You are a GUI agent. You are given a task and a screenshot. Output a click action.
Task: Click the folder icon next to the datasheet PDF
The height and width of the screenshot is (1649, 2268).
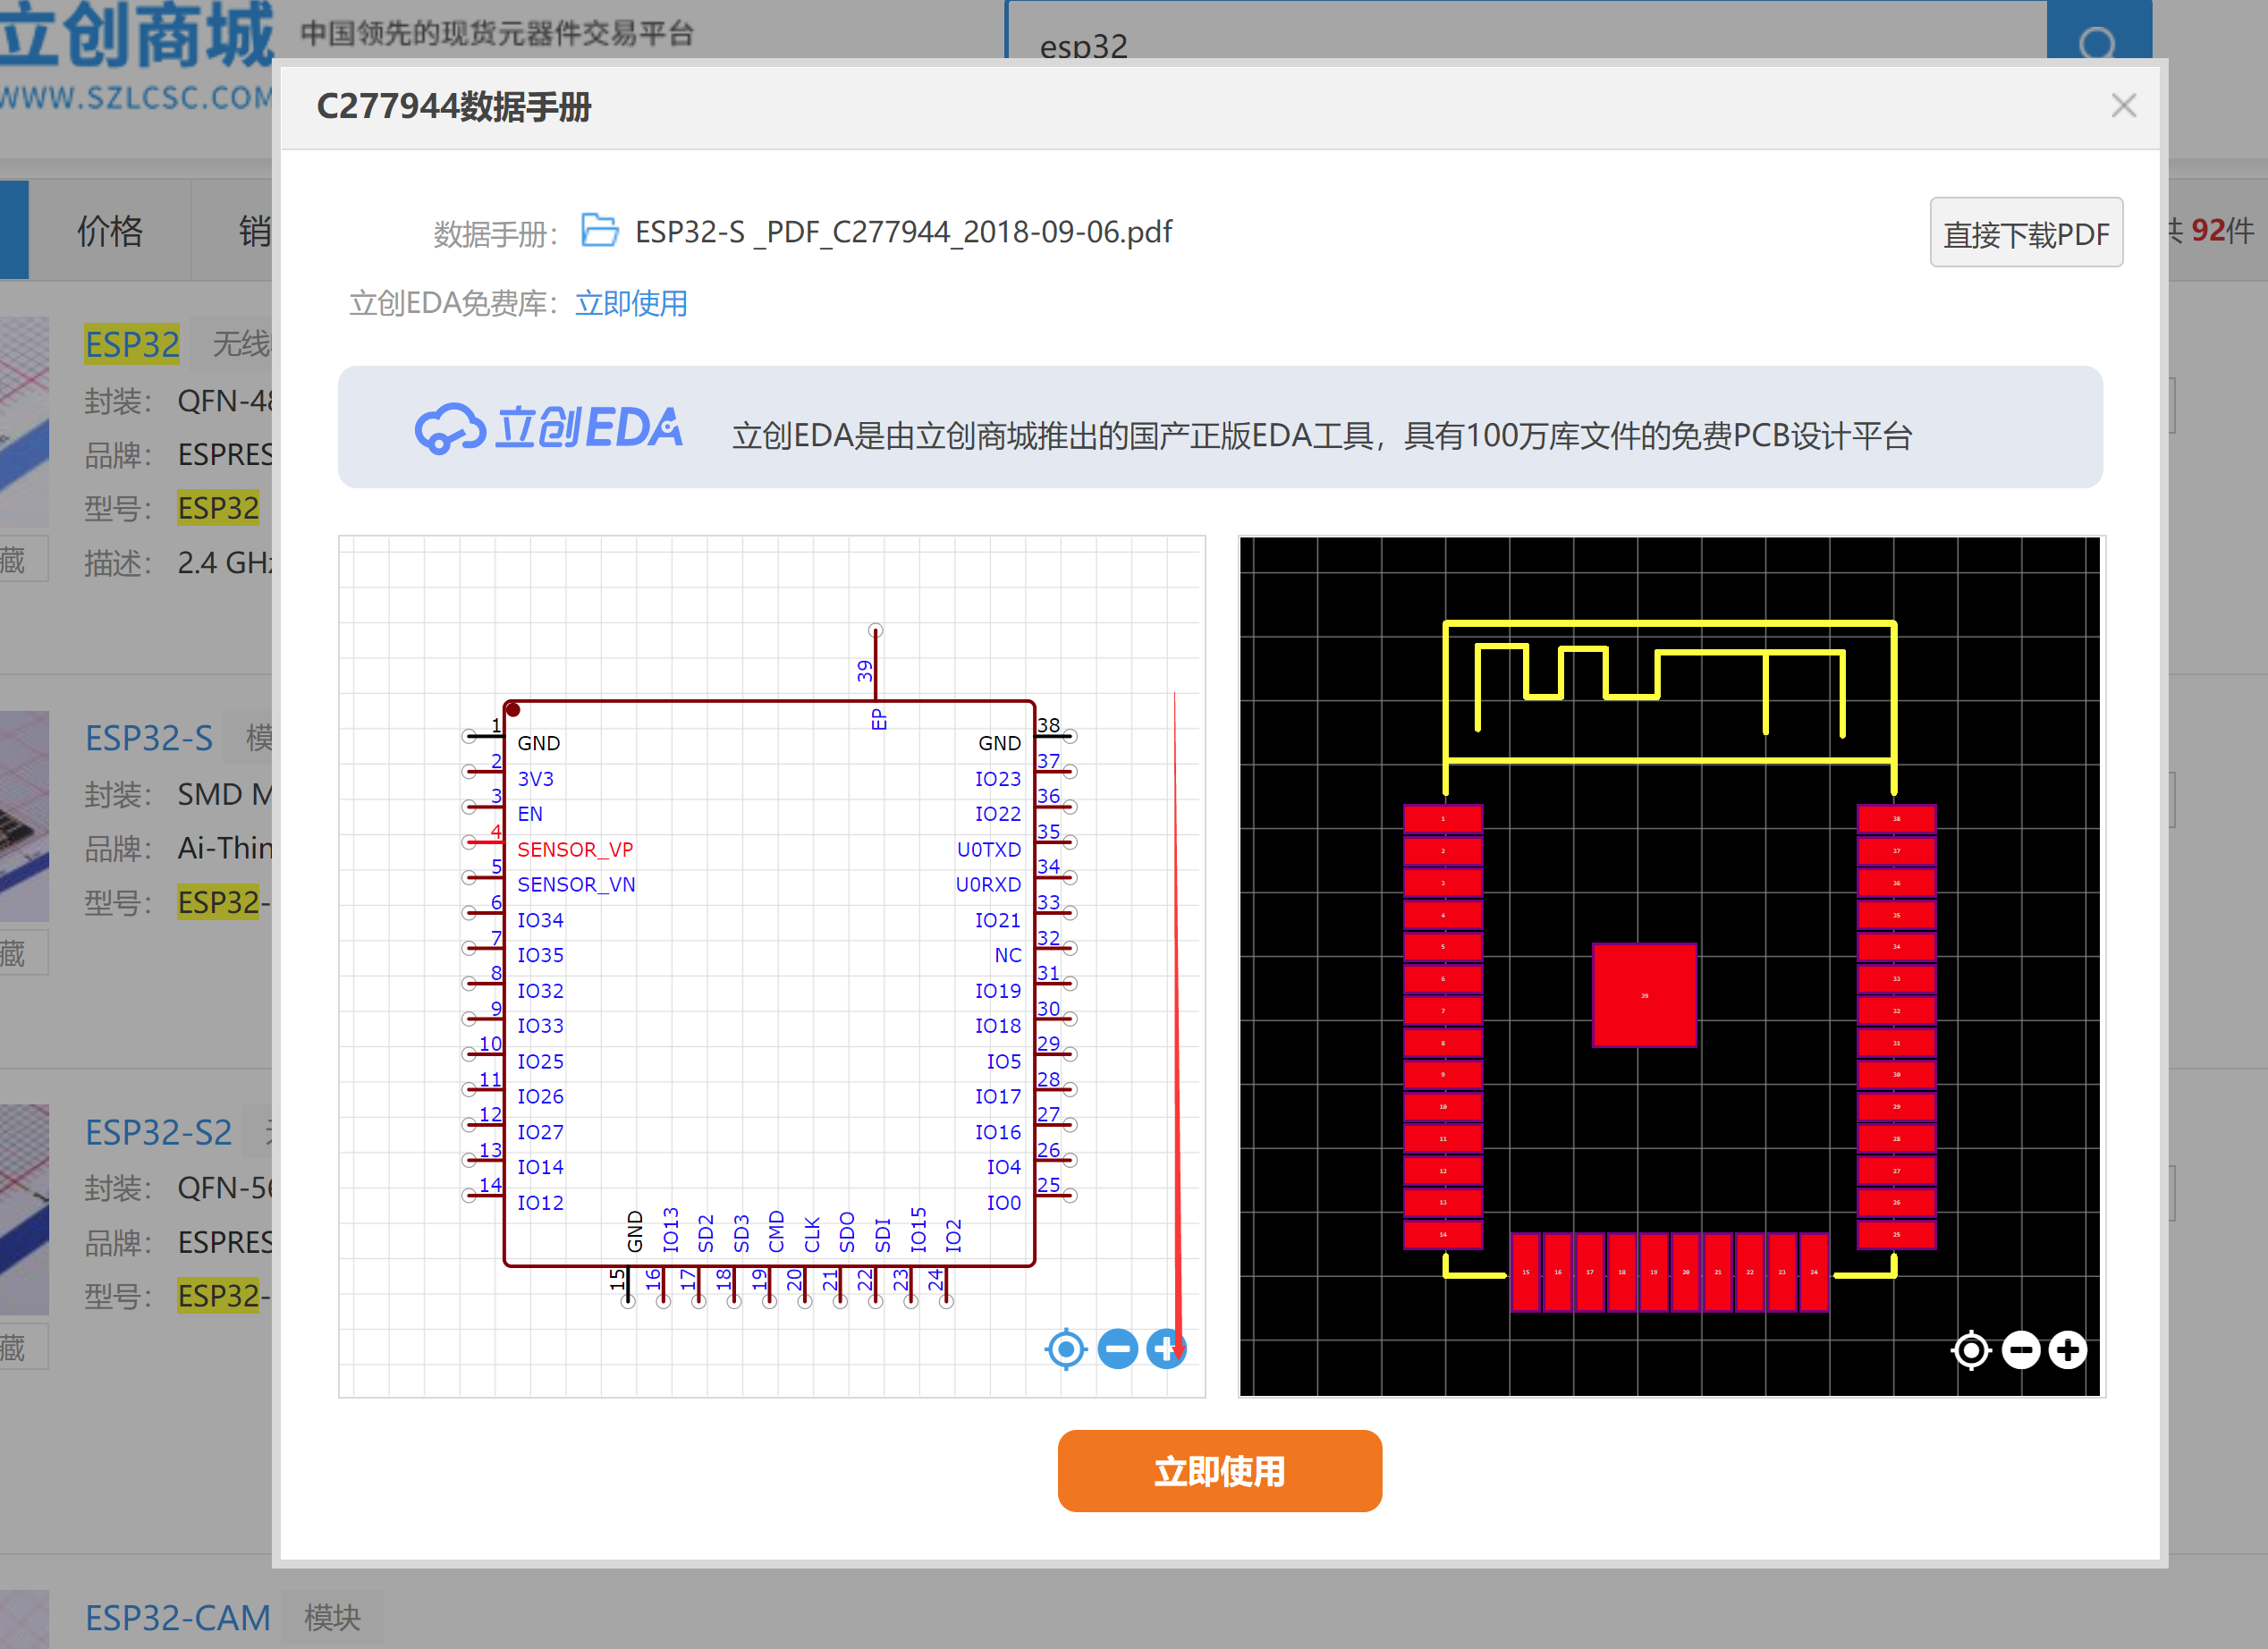(x=600, y=231)
